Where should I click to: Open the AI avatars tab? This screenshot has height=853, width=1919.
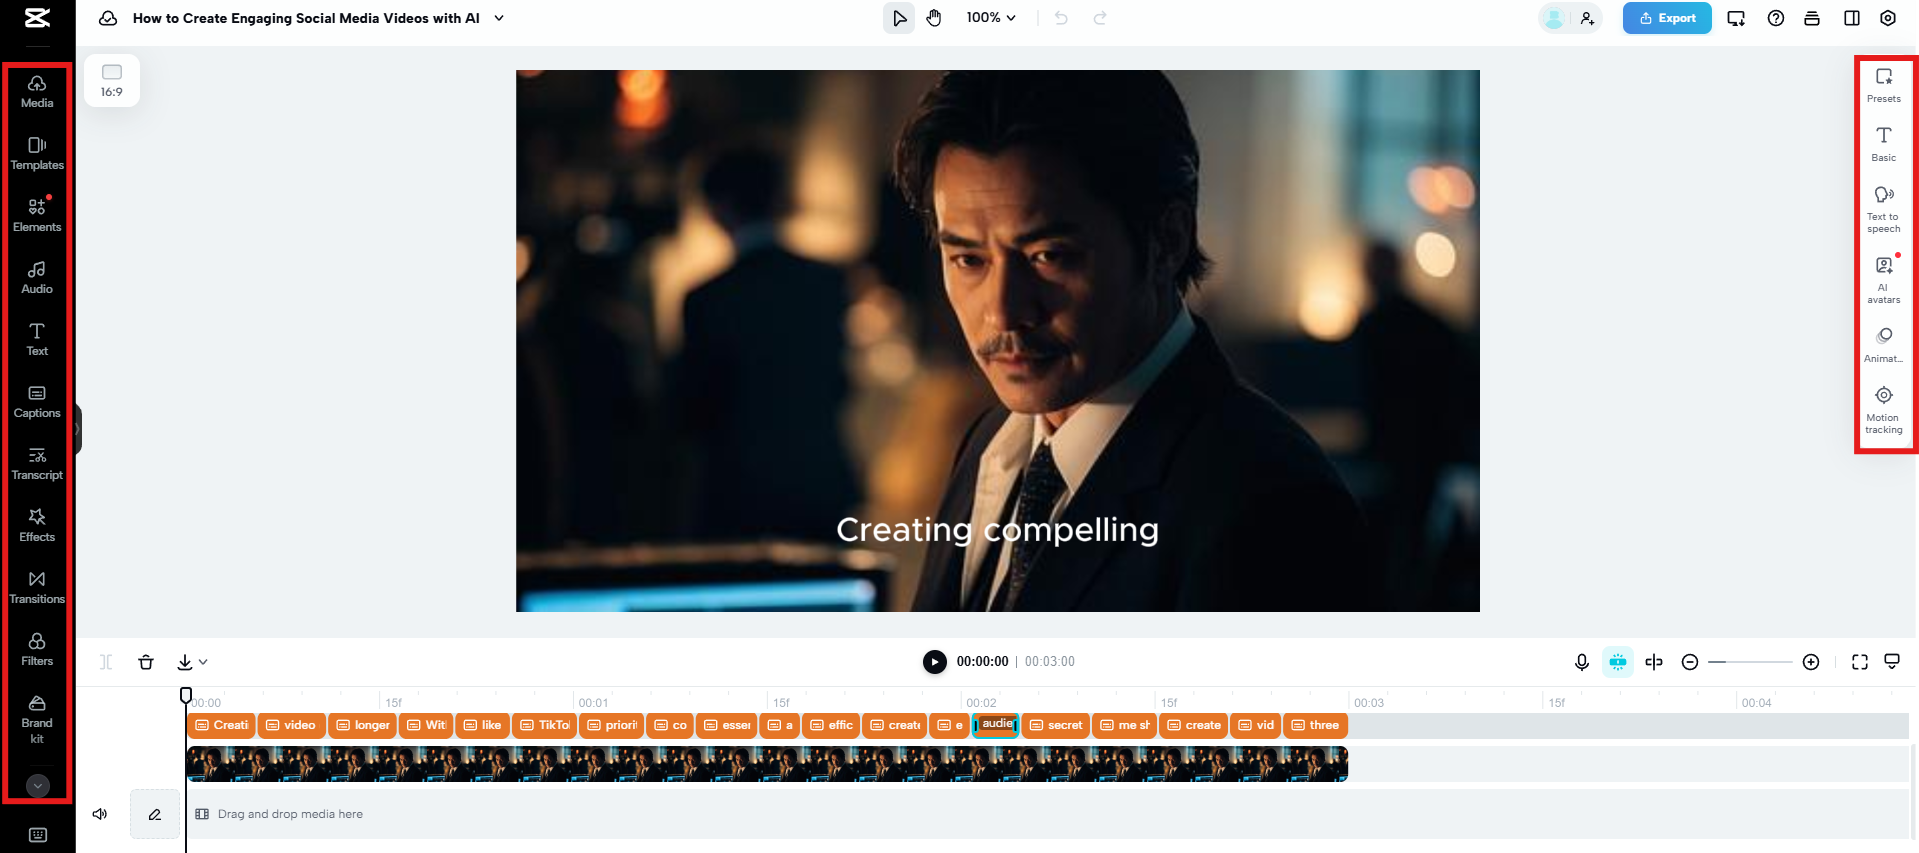click(1884, 279)
